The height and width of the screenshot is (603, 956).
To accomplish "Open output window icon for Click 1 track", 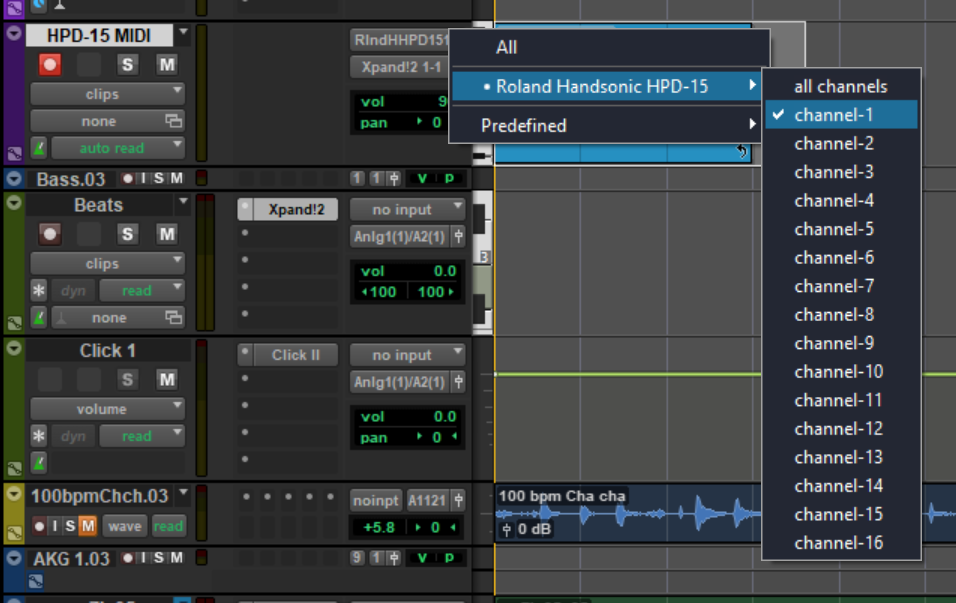I will tap(458, 382).
